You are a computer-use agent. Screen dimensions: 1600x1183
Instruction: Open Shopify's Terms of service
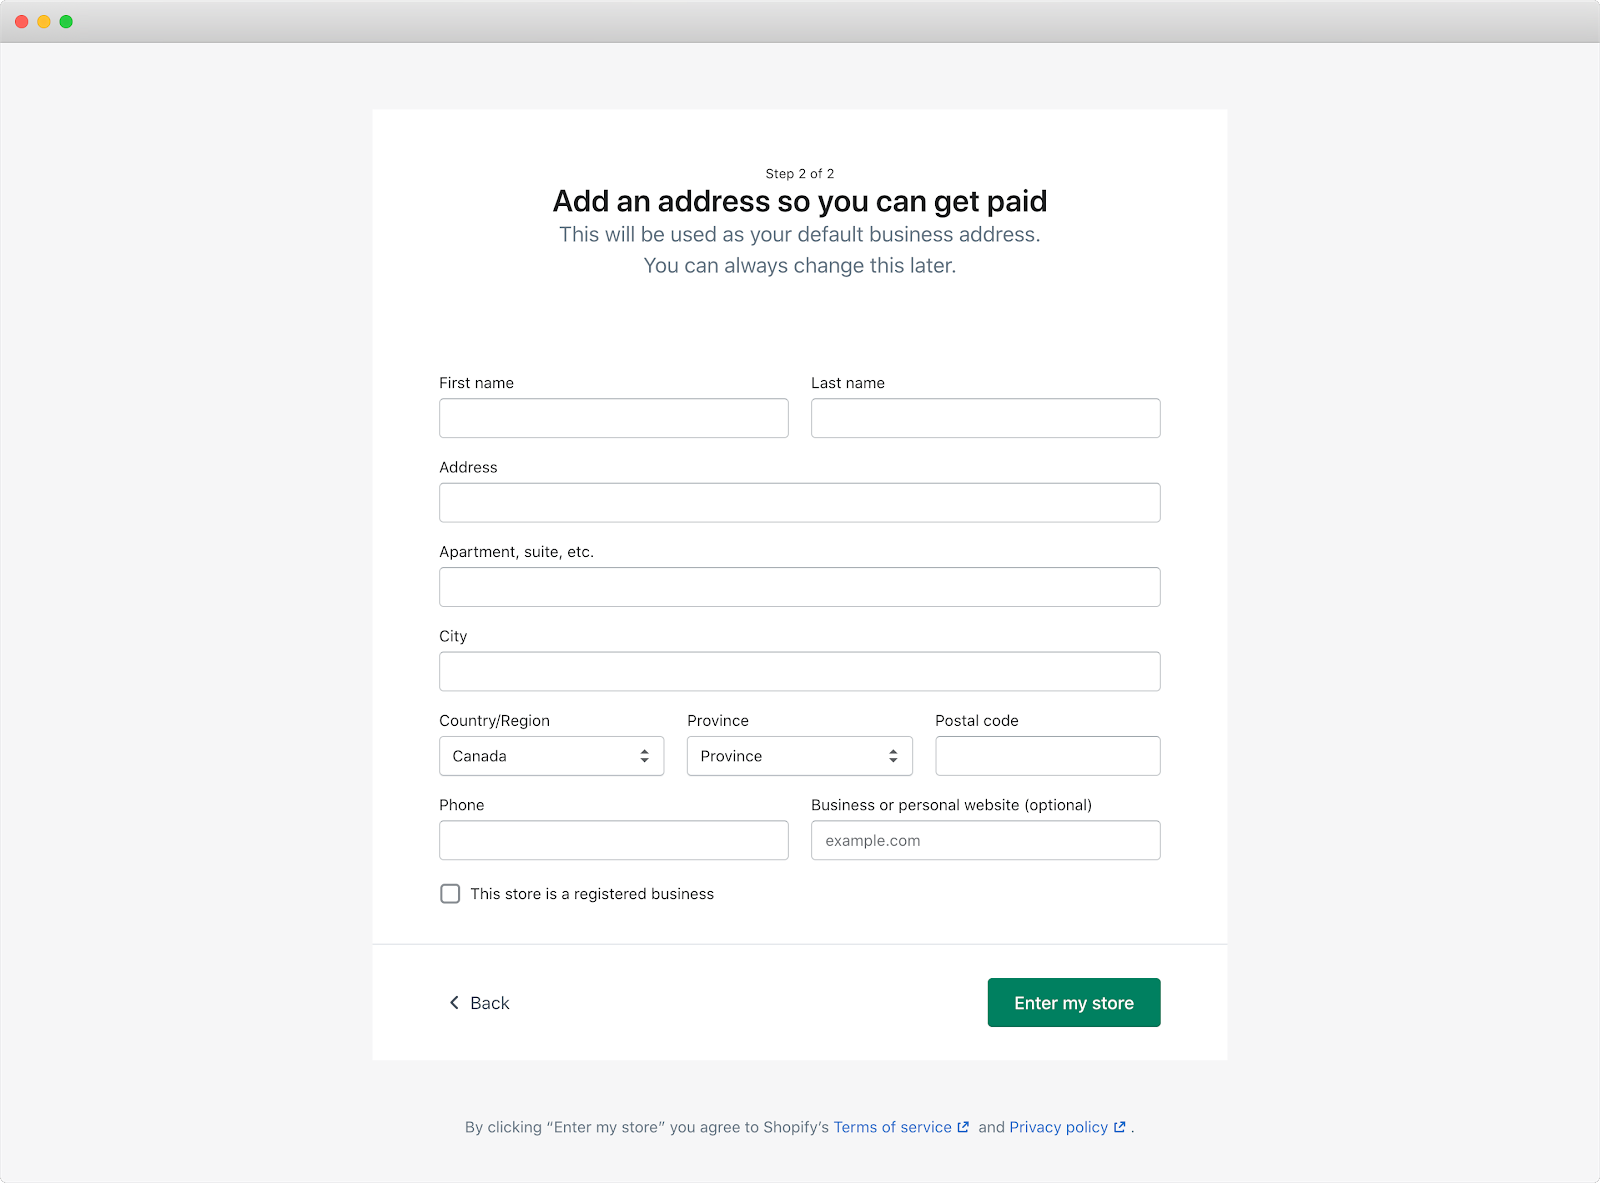click(893, 1127)
